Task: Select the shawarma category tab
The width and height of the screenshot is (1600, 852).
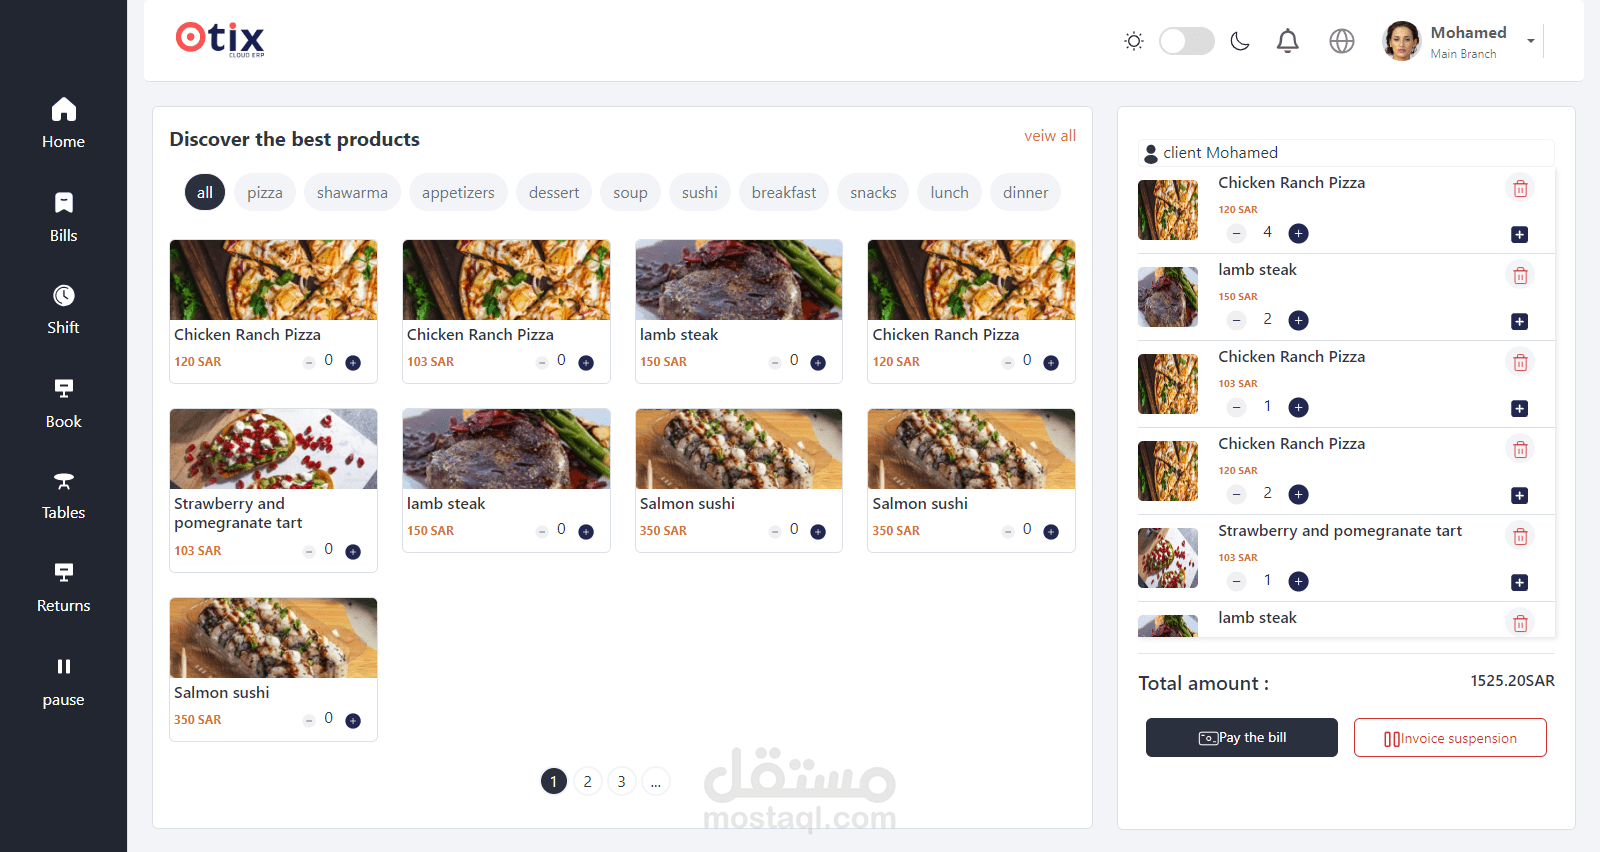Action: tap(352, 192)
